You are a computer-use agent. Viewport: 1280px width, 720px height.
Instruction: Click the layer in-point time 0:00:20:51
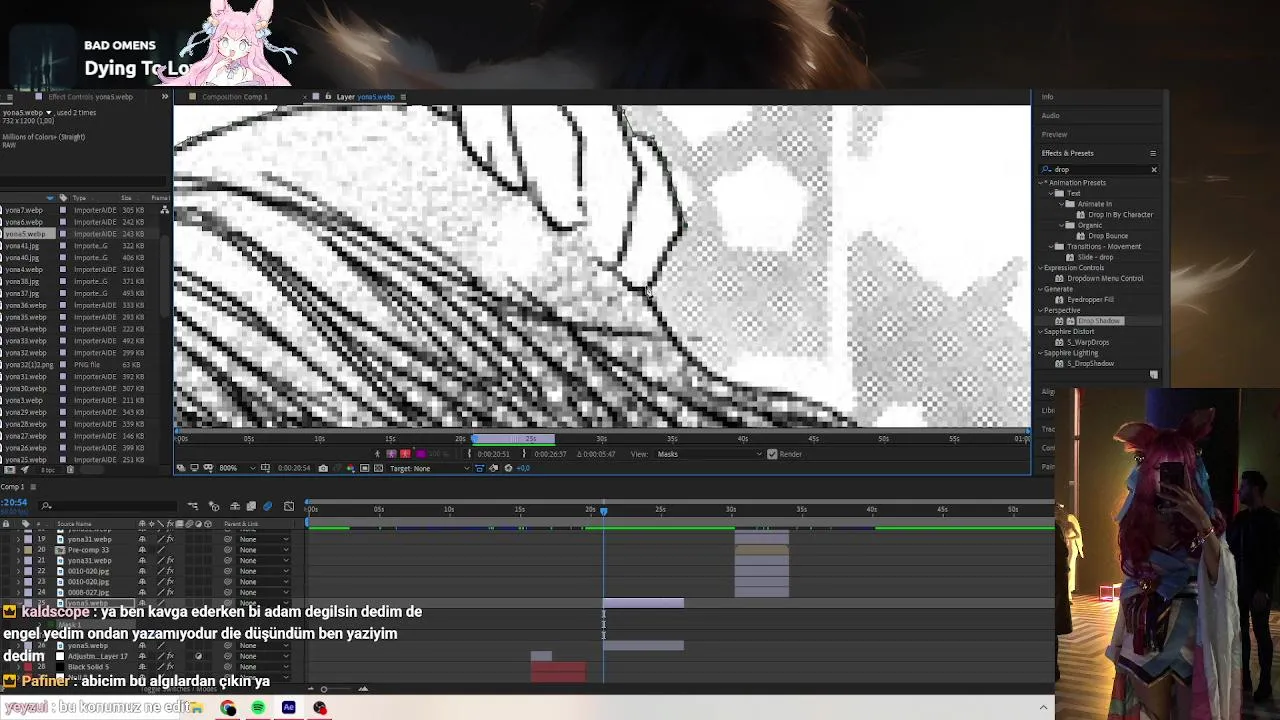492,454
